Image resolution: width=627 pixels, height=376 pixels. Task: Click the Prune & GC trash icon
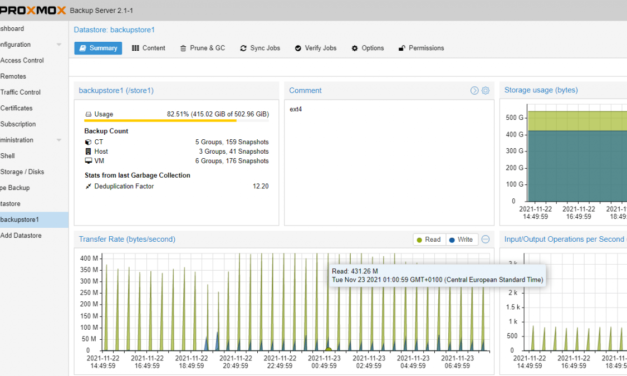[x=183, y=48]
